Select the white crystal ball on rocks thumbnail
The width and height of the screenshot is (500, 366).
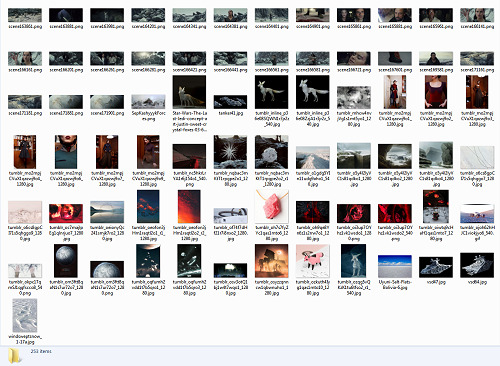coord(272,152)
